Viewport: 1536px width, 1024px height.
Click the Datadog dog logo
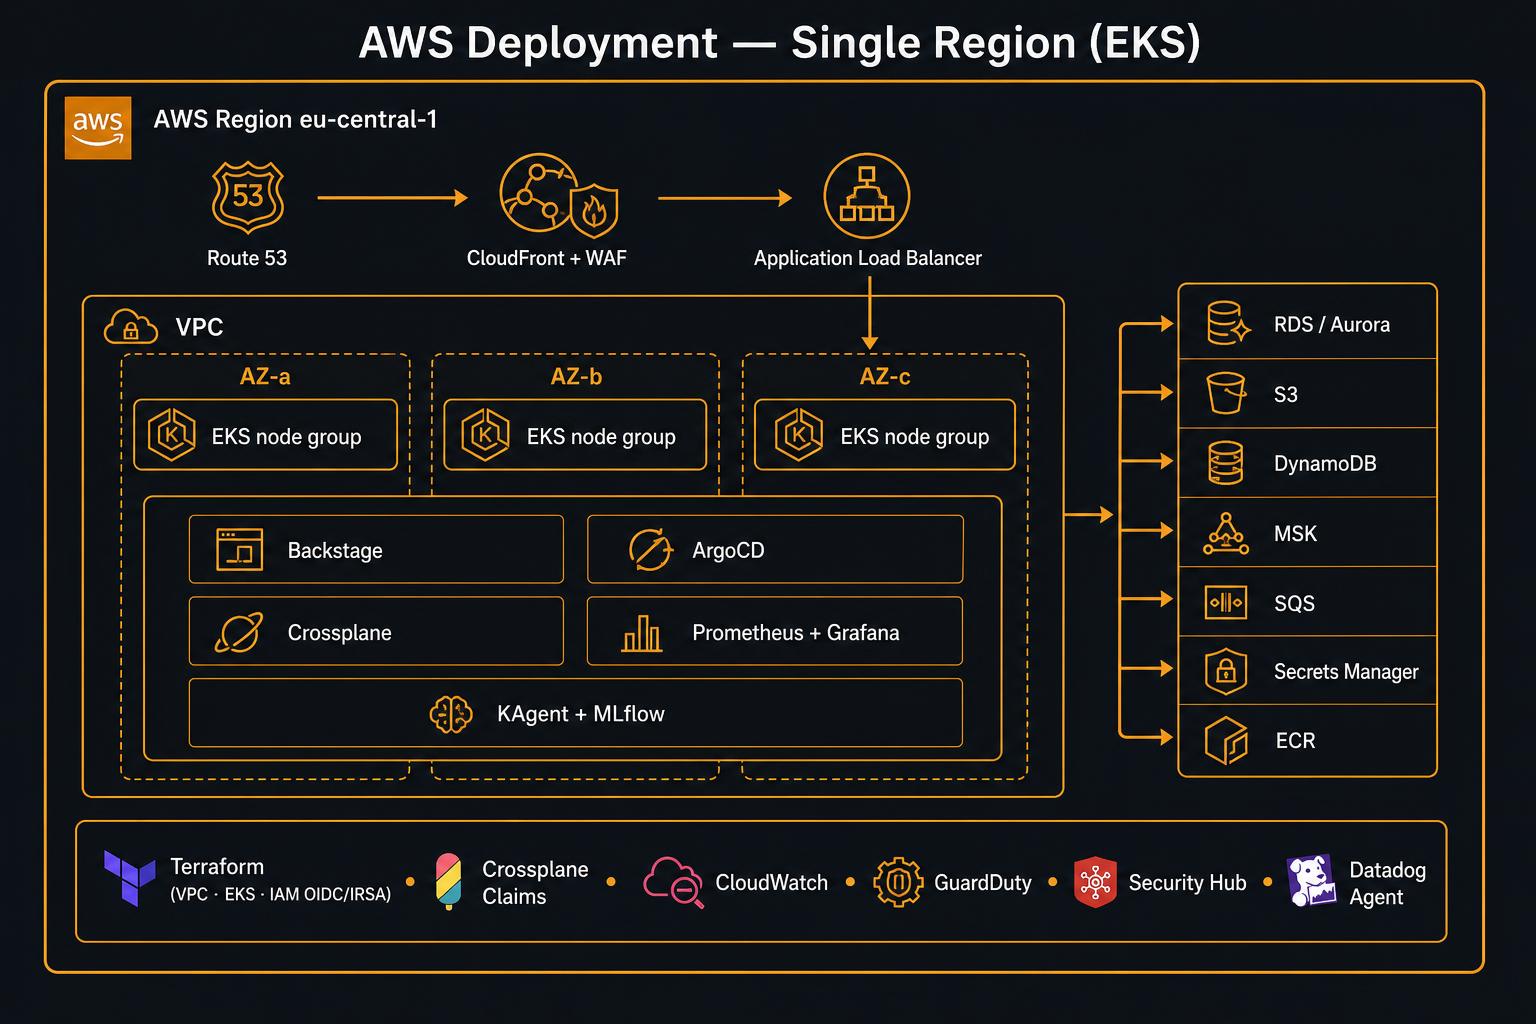tap(1311, 881)
